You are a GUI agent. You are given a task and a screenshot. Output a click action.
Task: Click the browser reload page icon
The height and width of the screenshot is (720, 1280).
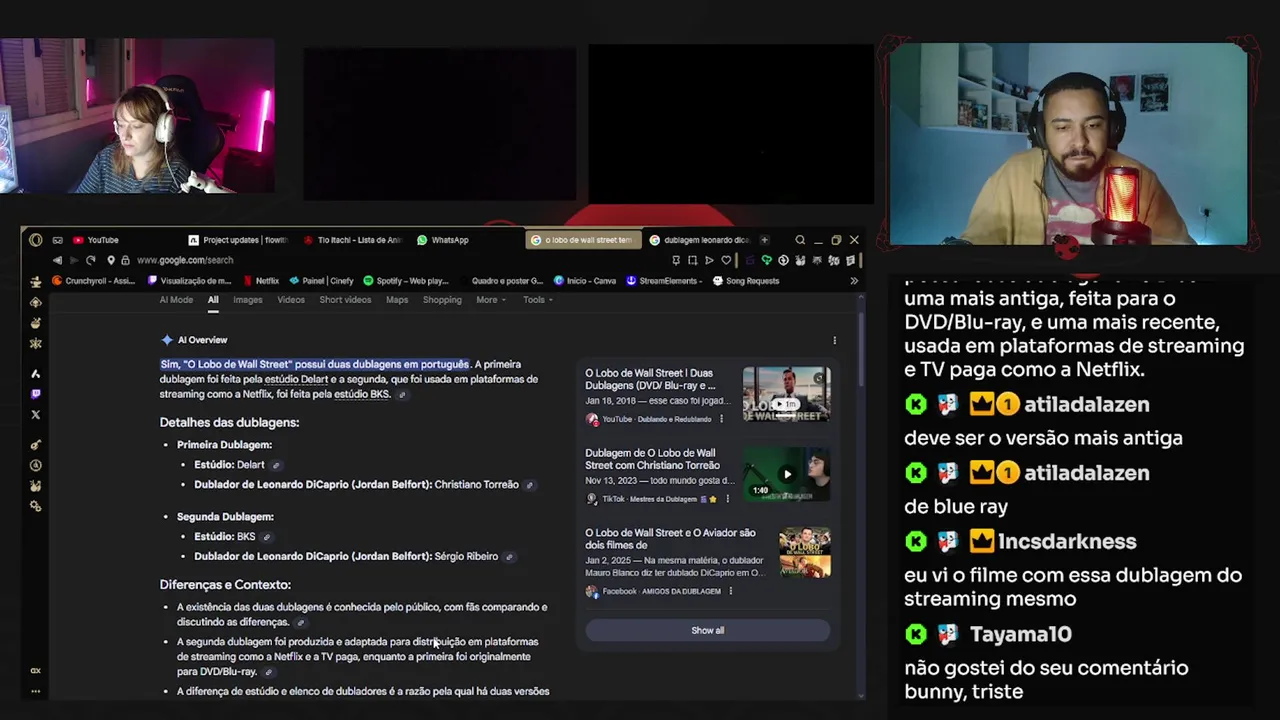pos(90,260)
